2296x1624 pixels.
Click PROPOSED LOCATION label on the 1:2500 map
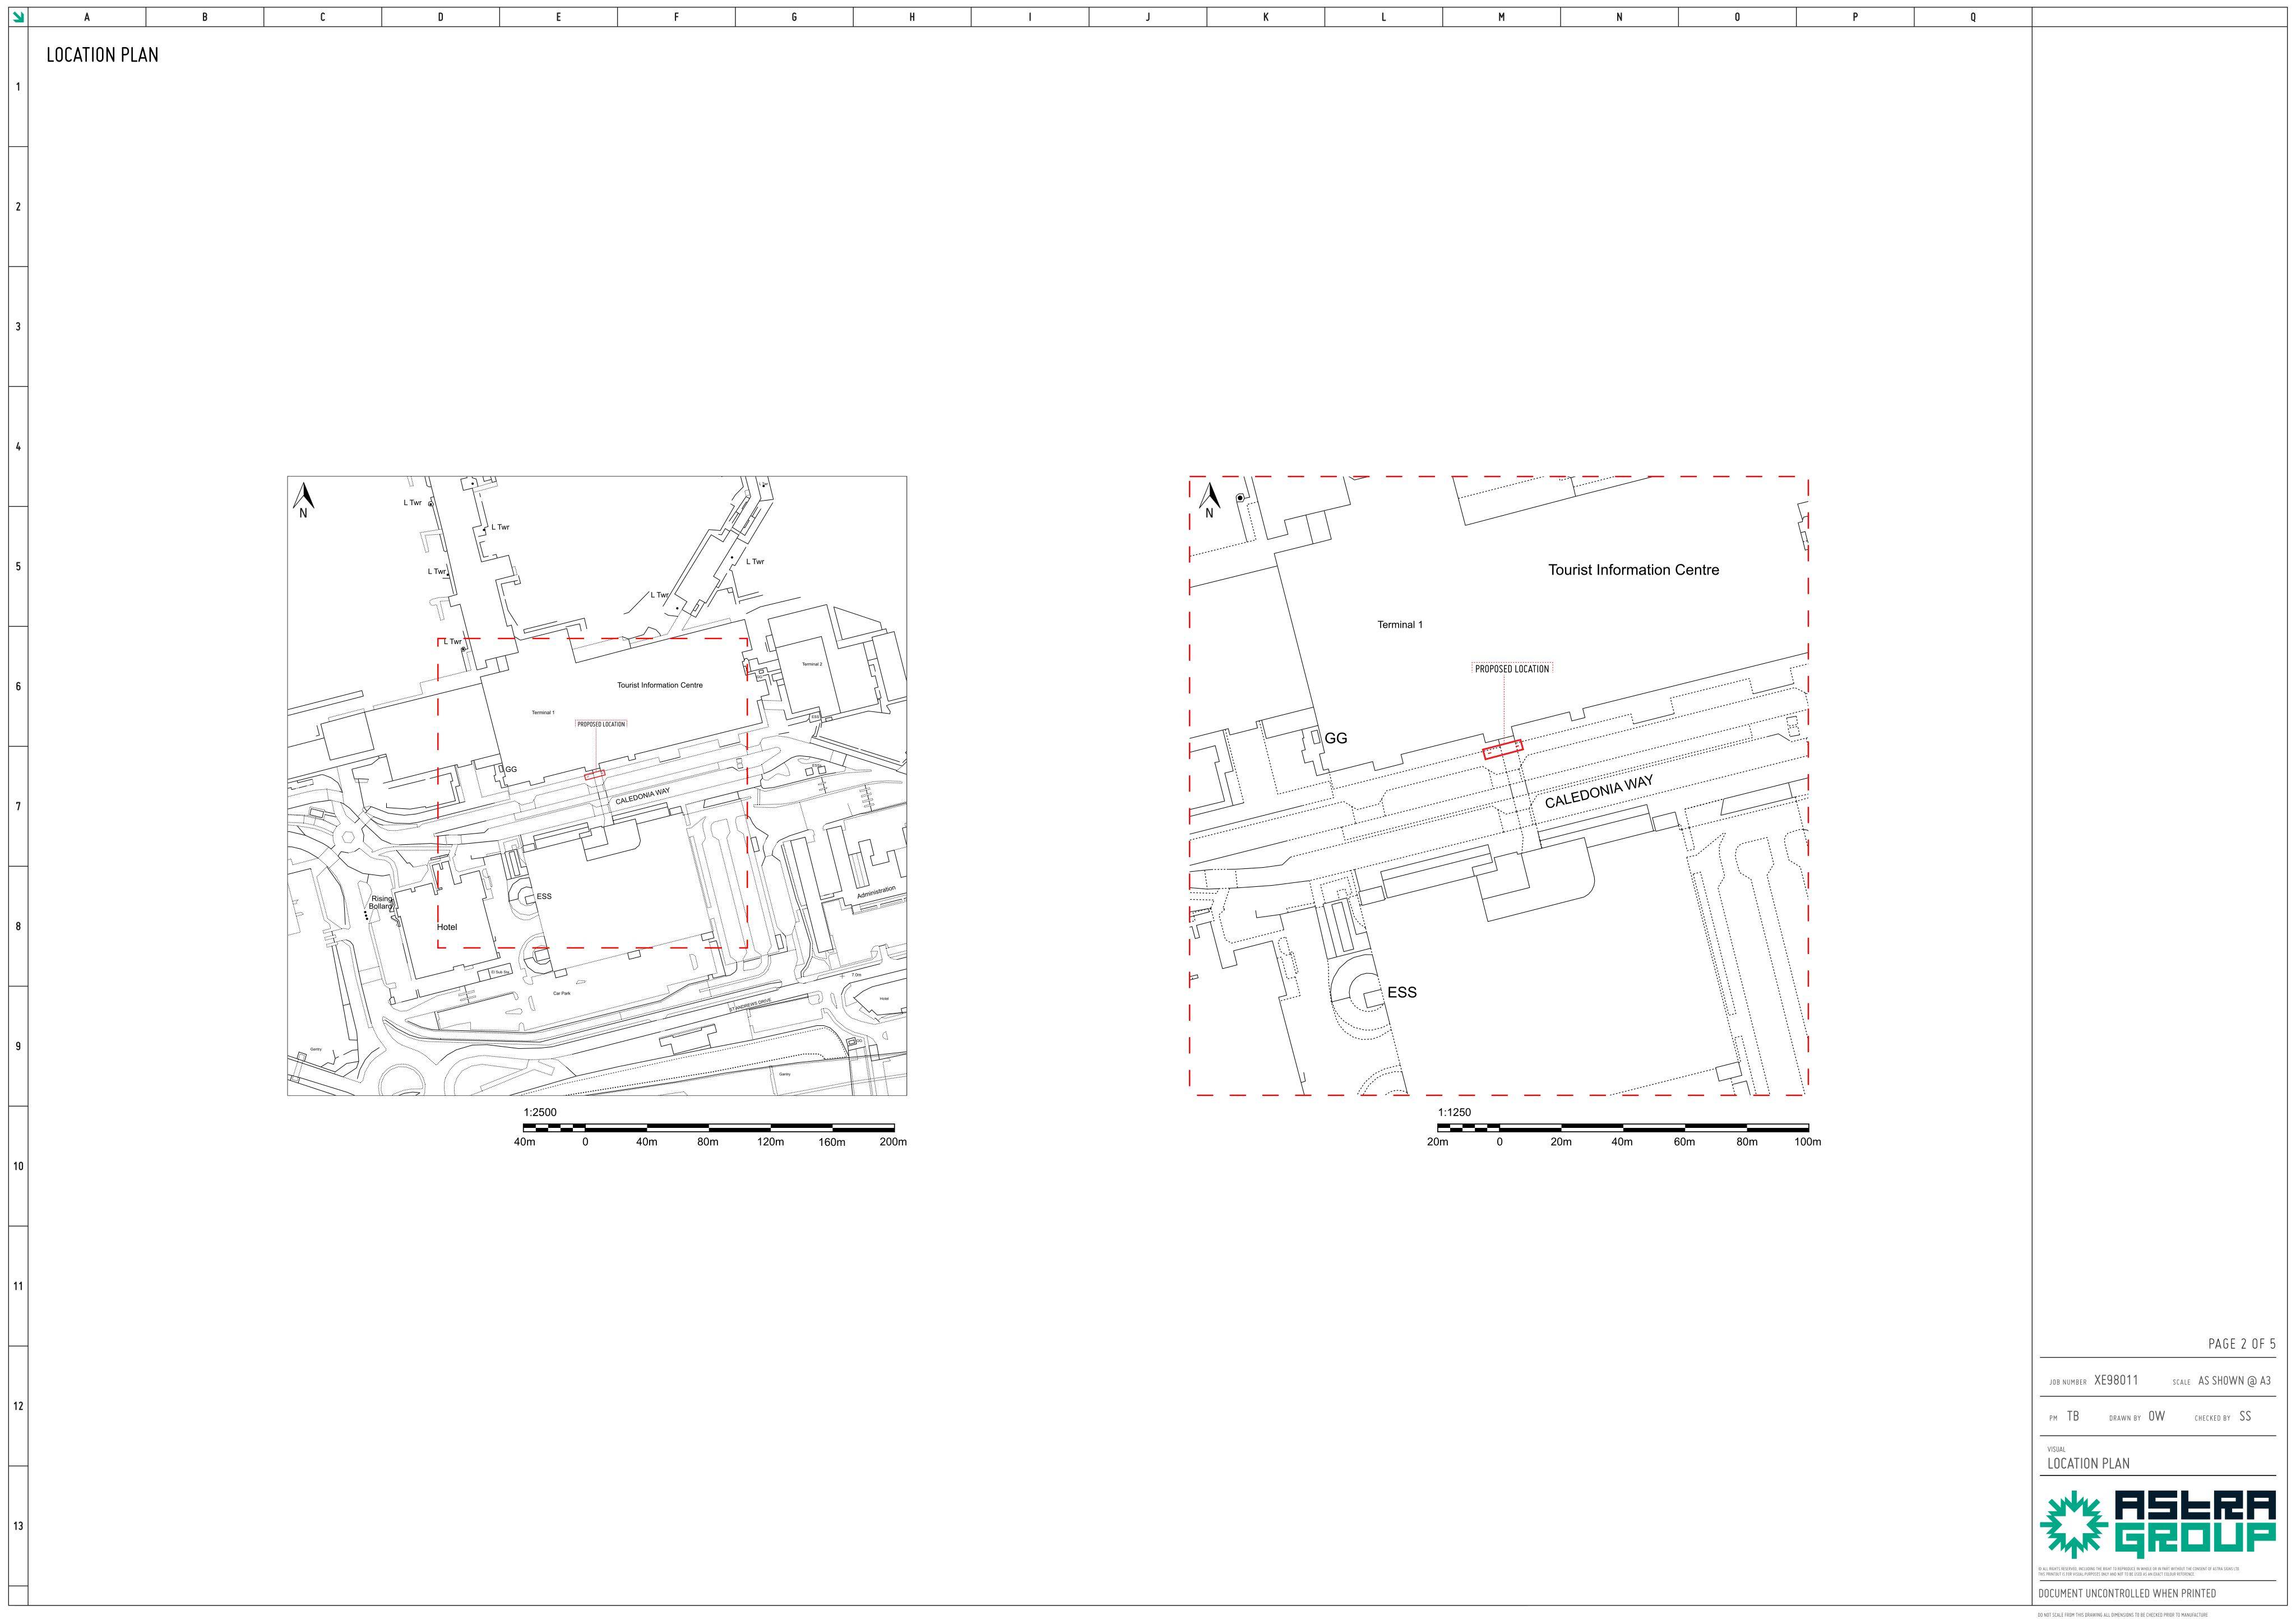(x=601, y=724)
